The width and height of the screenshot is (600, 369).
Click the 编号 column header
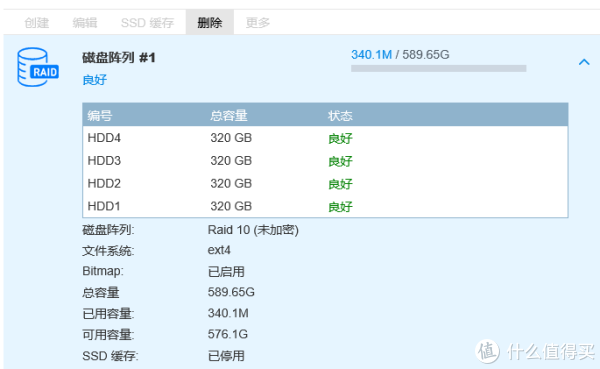pyautogui.click(x=99, y=116)
